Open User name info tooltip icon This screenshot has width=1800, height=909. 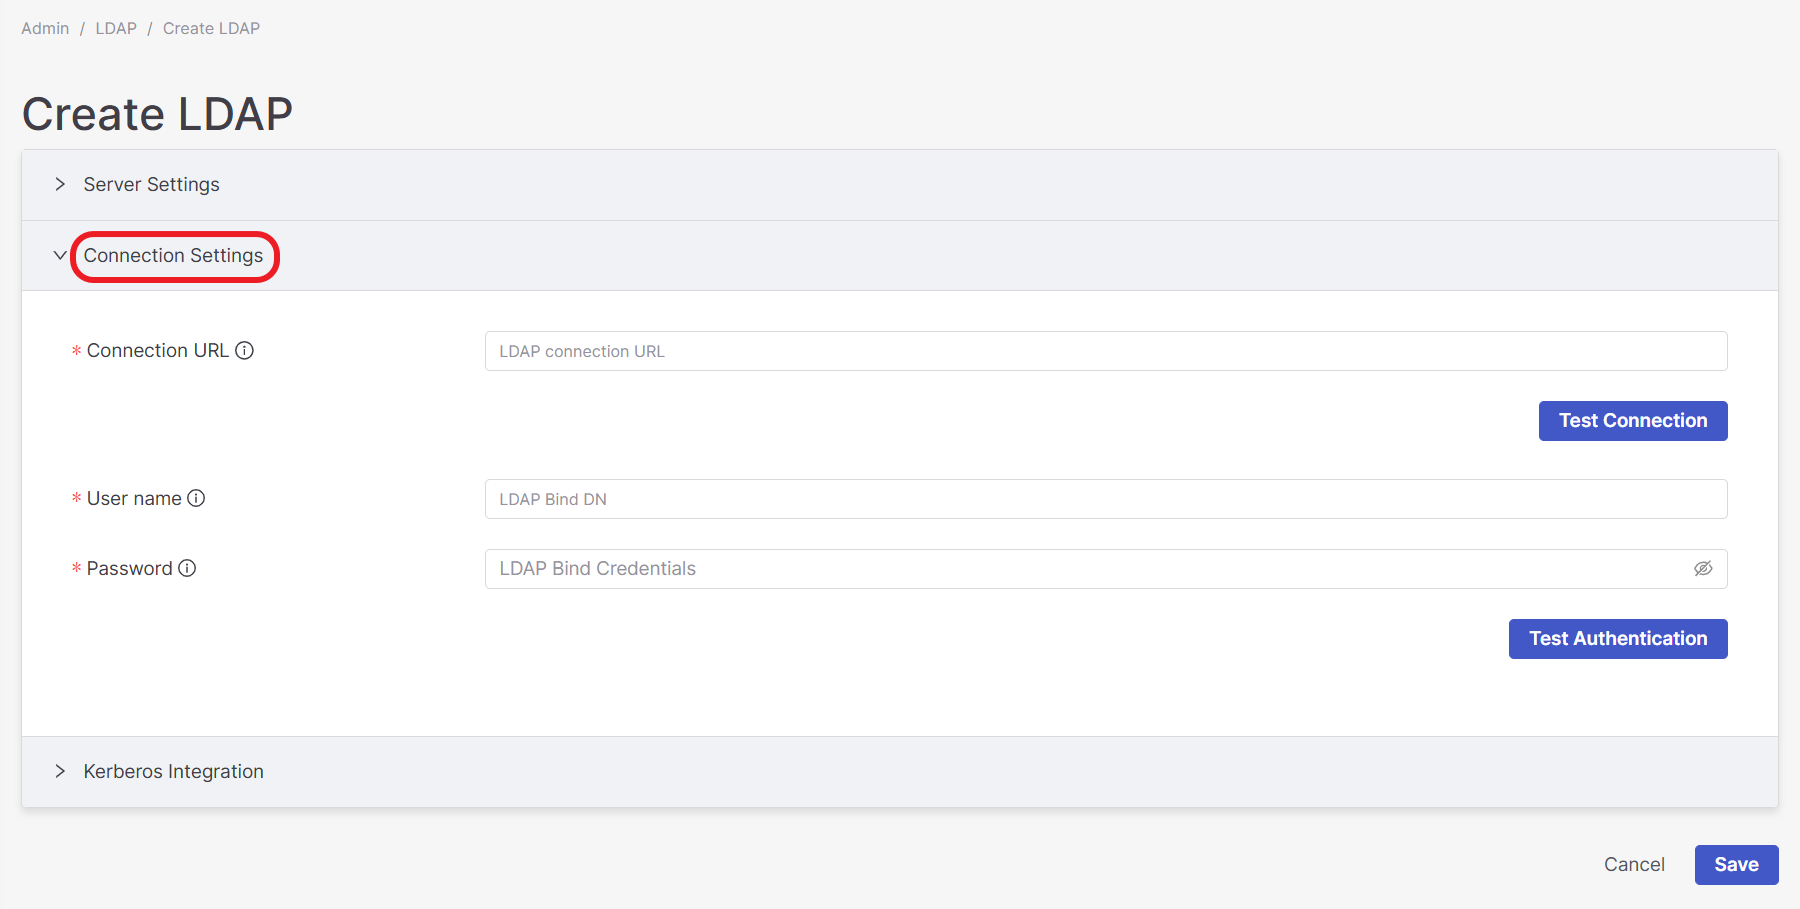click(x=196, y=498)
